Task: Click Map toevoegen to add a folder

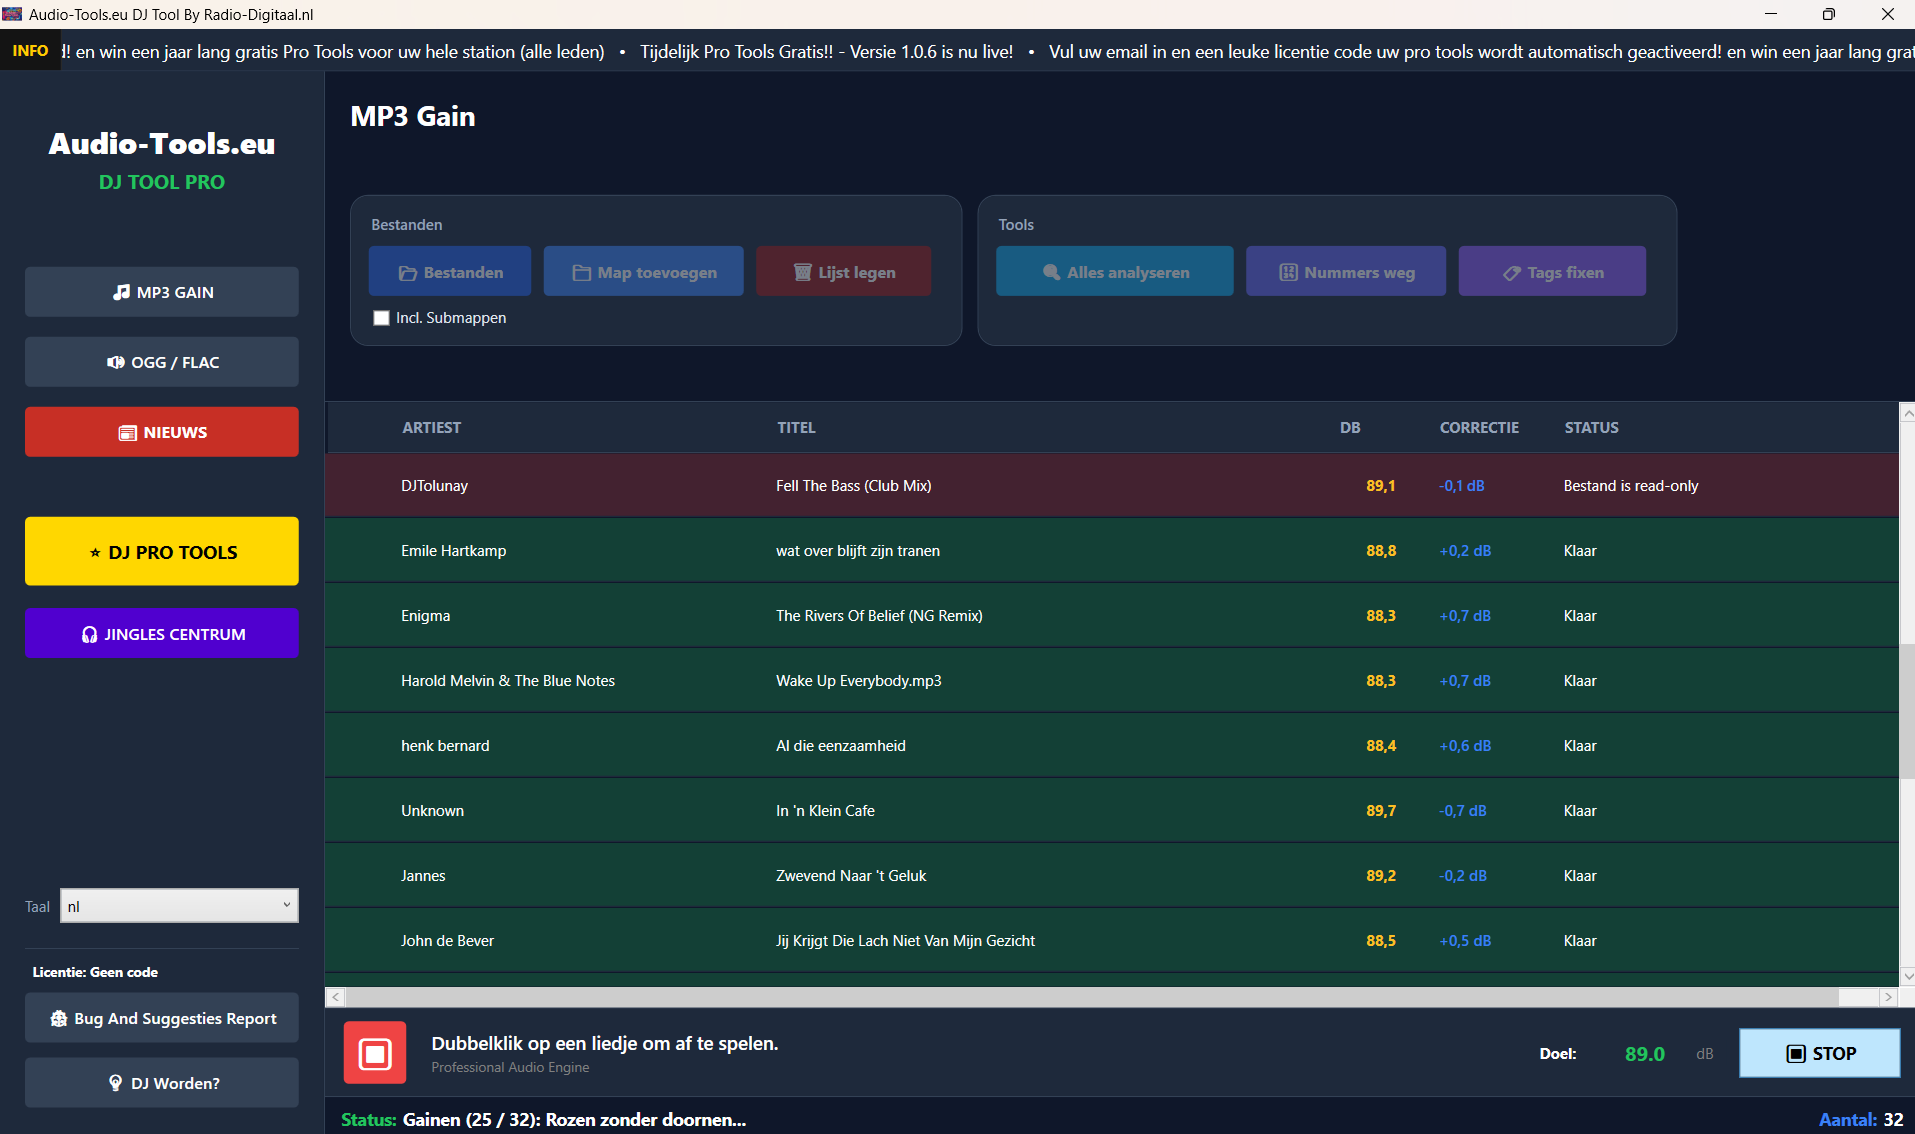Action: [x=644, y=271]
